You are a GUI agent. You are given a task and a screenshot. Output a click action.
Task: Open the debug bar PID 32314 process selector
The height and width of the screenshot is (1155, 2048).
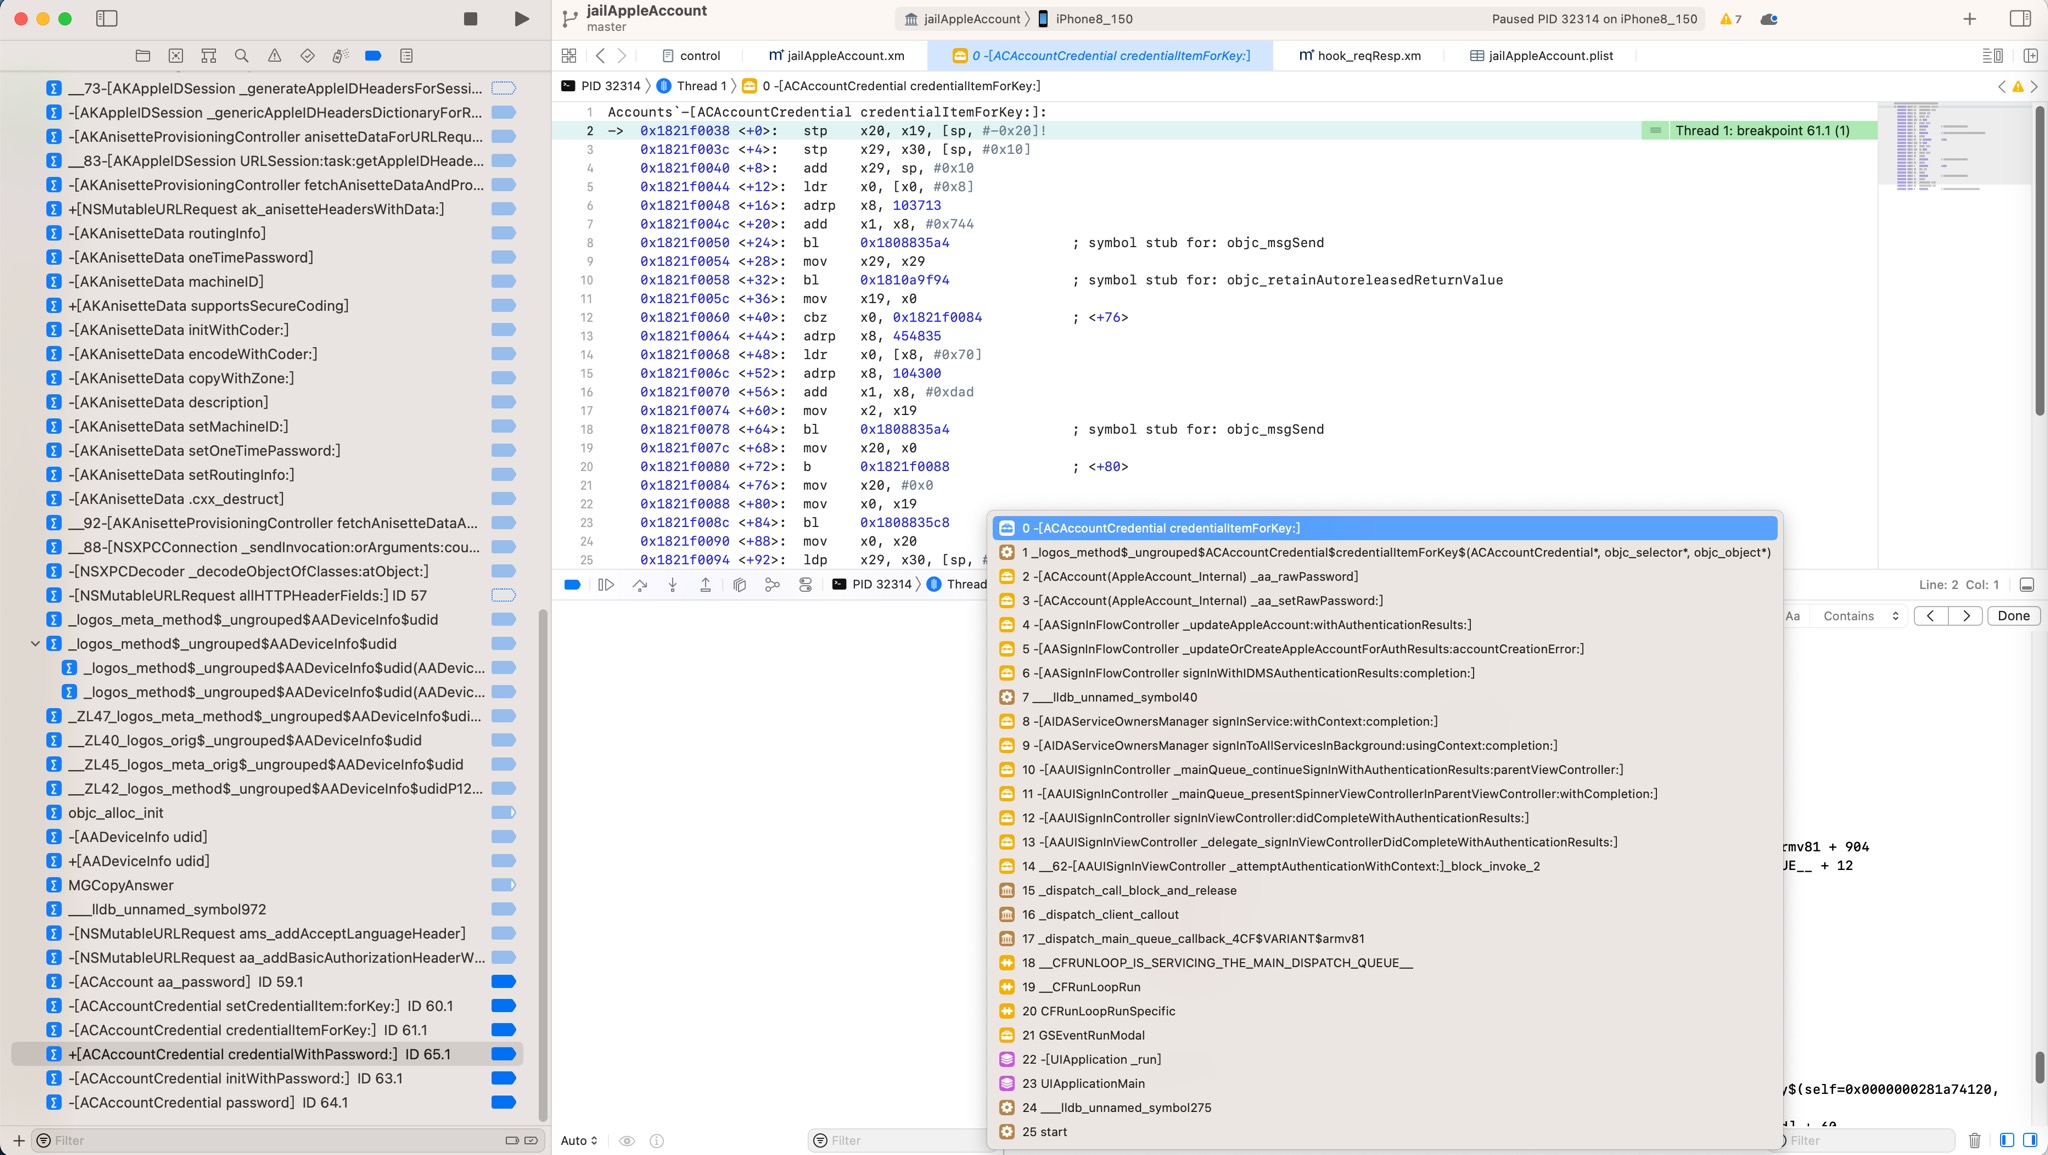872,585
